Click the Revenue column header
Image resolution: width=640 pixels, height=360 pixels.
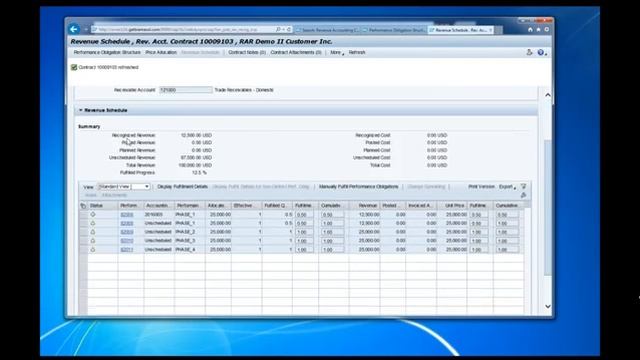click(x=364, y=206)
